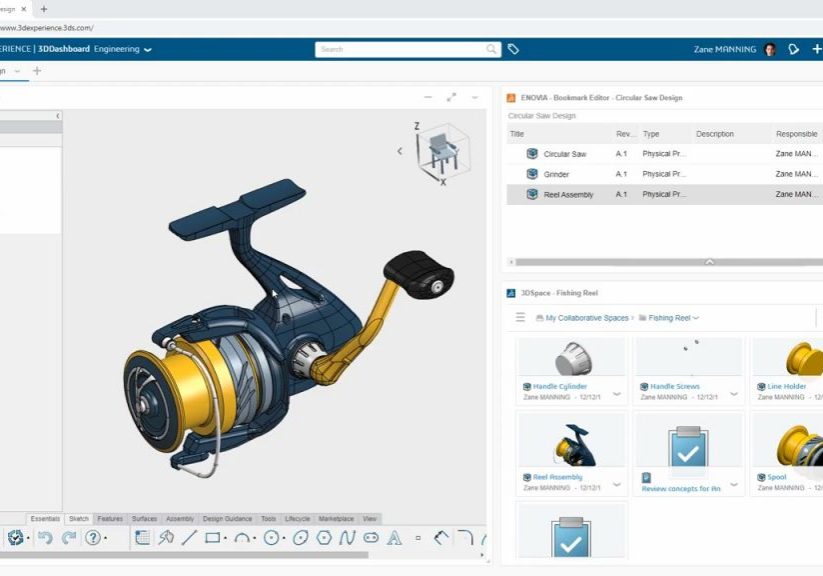Select the Arc sketch tool
The height and width of the screenshot is (576, 823).
pyautogui.click(x=243, y=538)
